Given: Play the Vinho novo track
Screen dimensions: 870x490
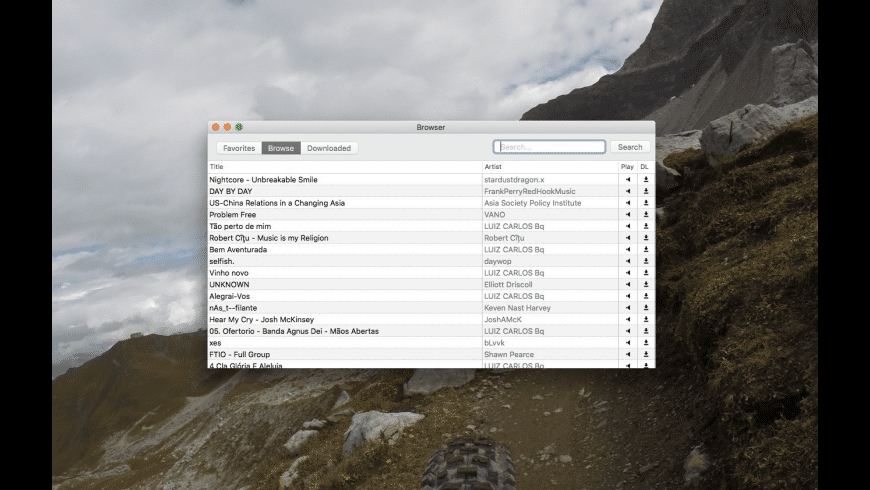Looking at the screenshot, I should click(x=628, y=272).
